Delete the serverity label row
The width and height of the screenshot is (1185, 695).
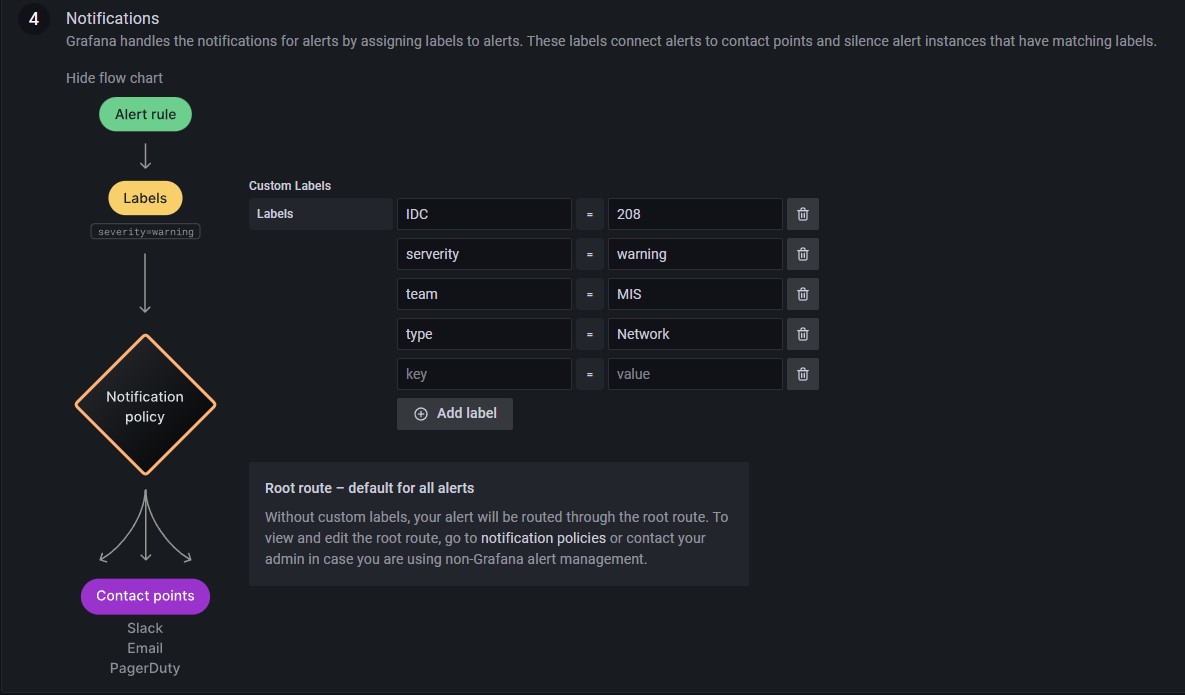coord(803,254)
